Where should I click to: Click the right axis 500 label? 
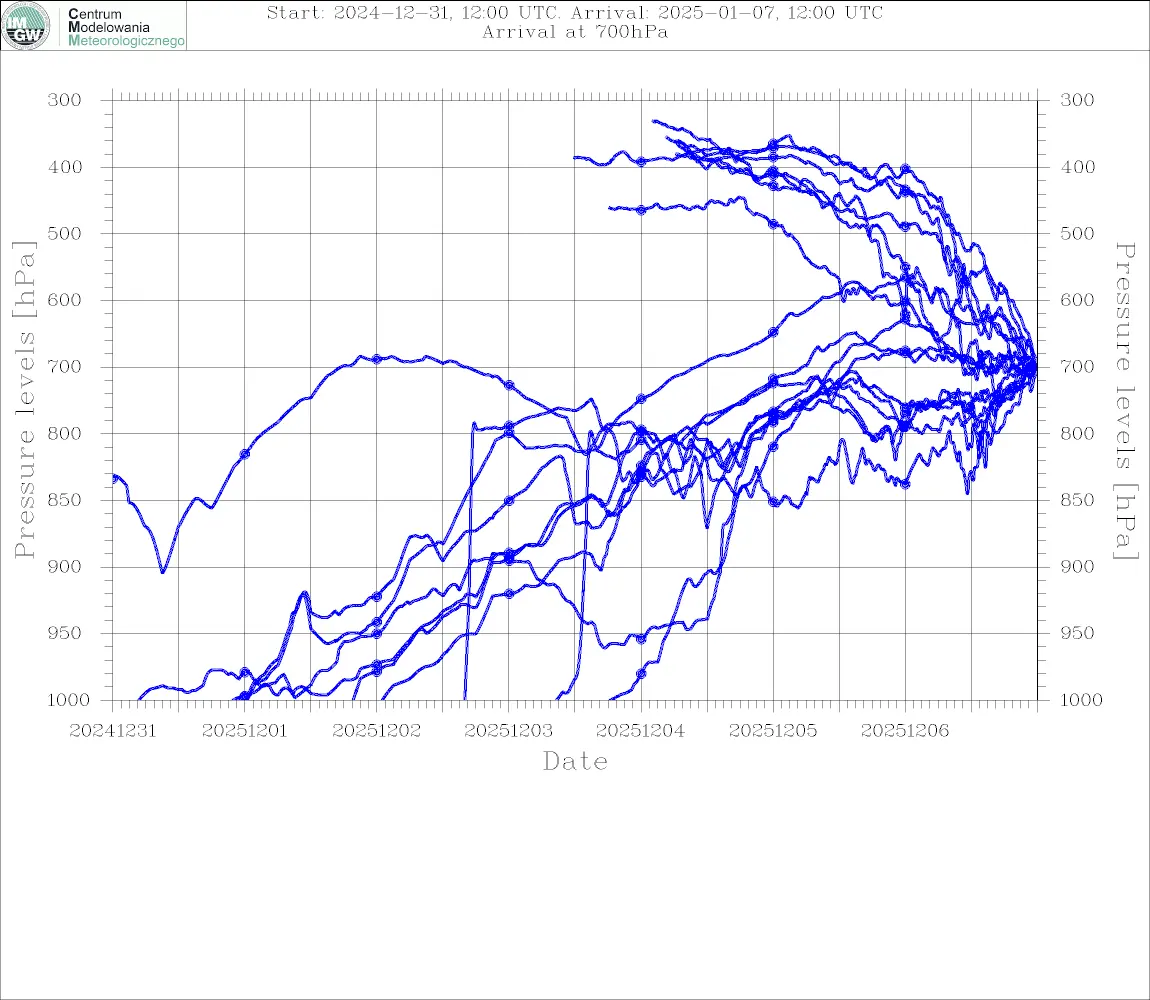1077,233
